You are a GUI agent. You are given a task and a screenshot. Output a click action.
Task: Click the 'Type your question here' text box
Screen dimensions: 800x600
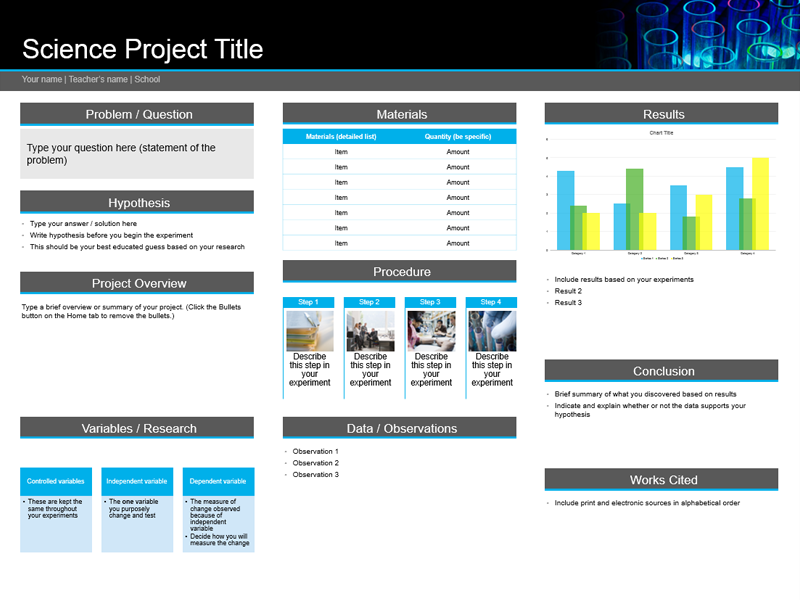137,154
